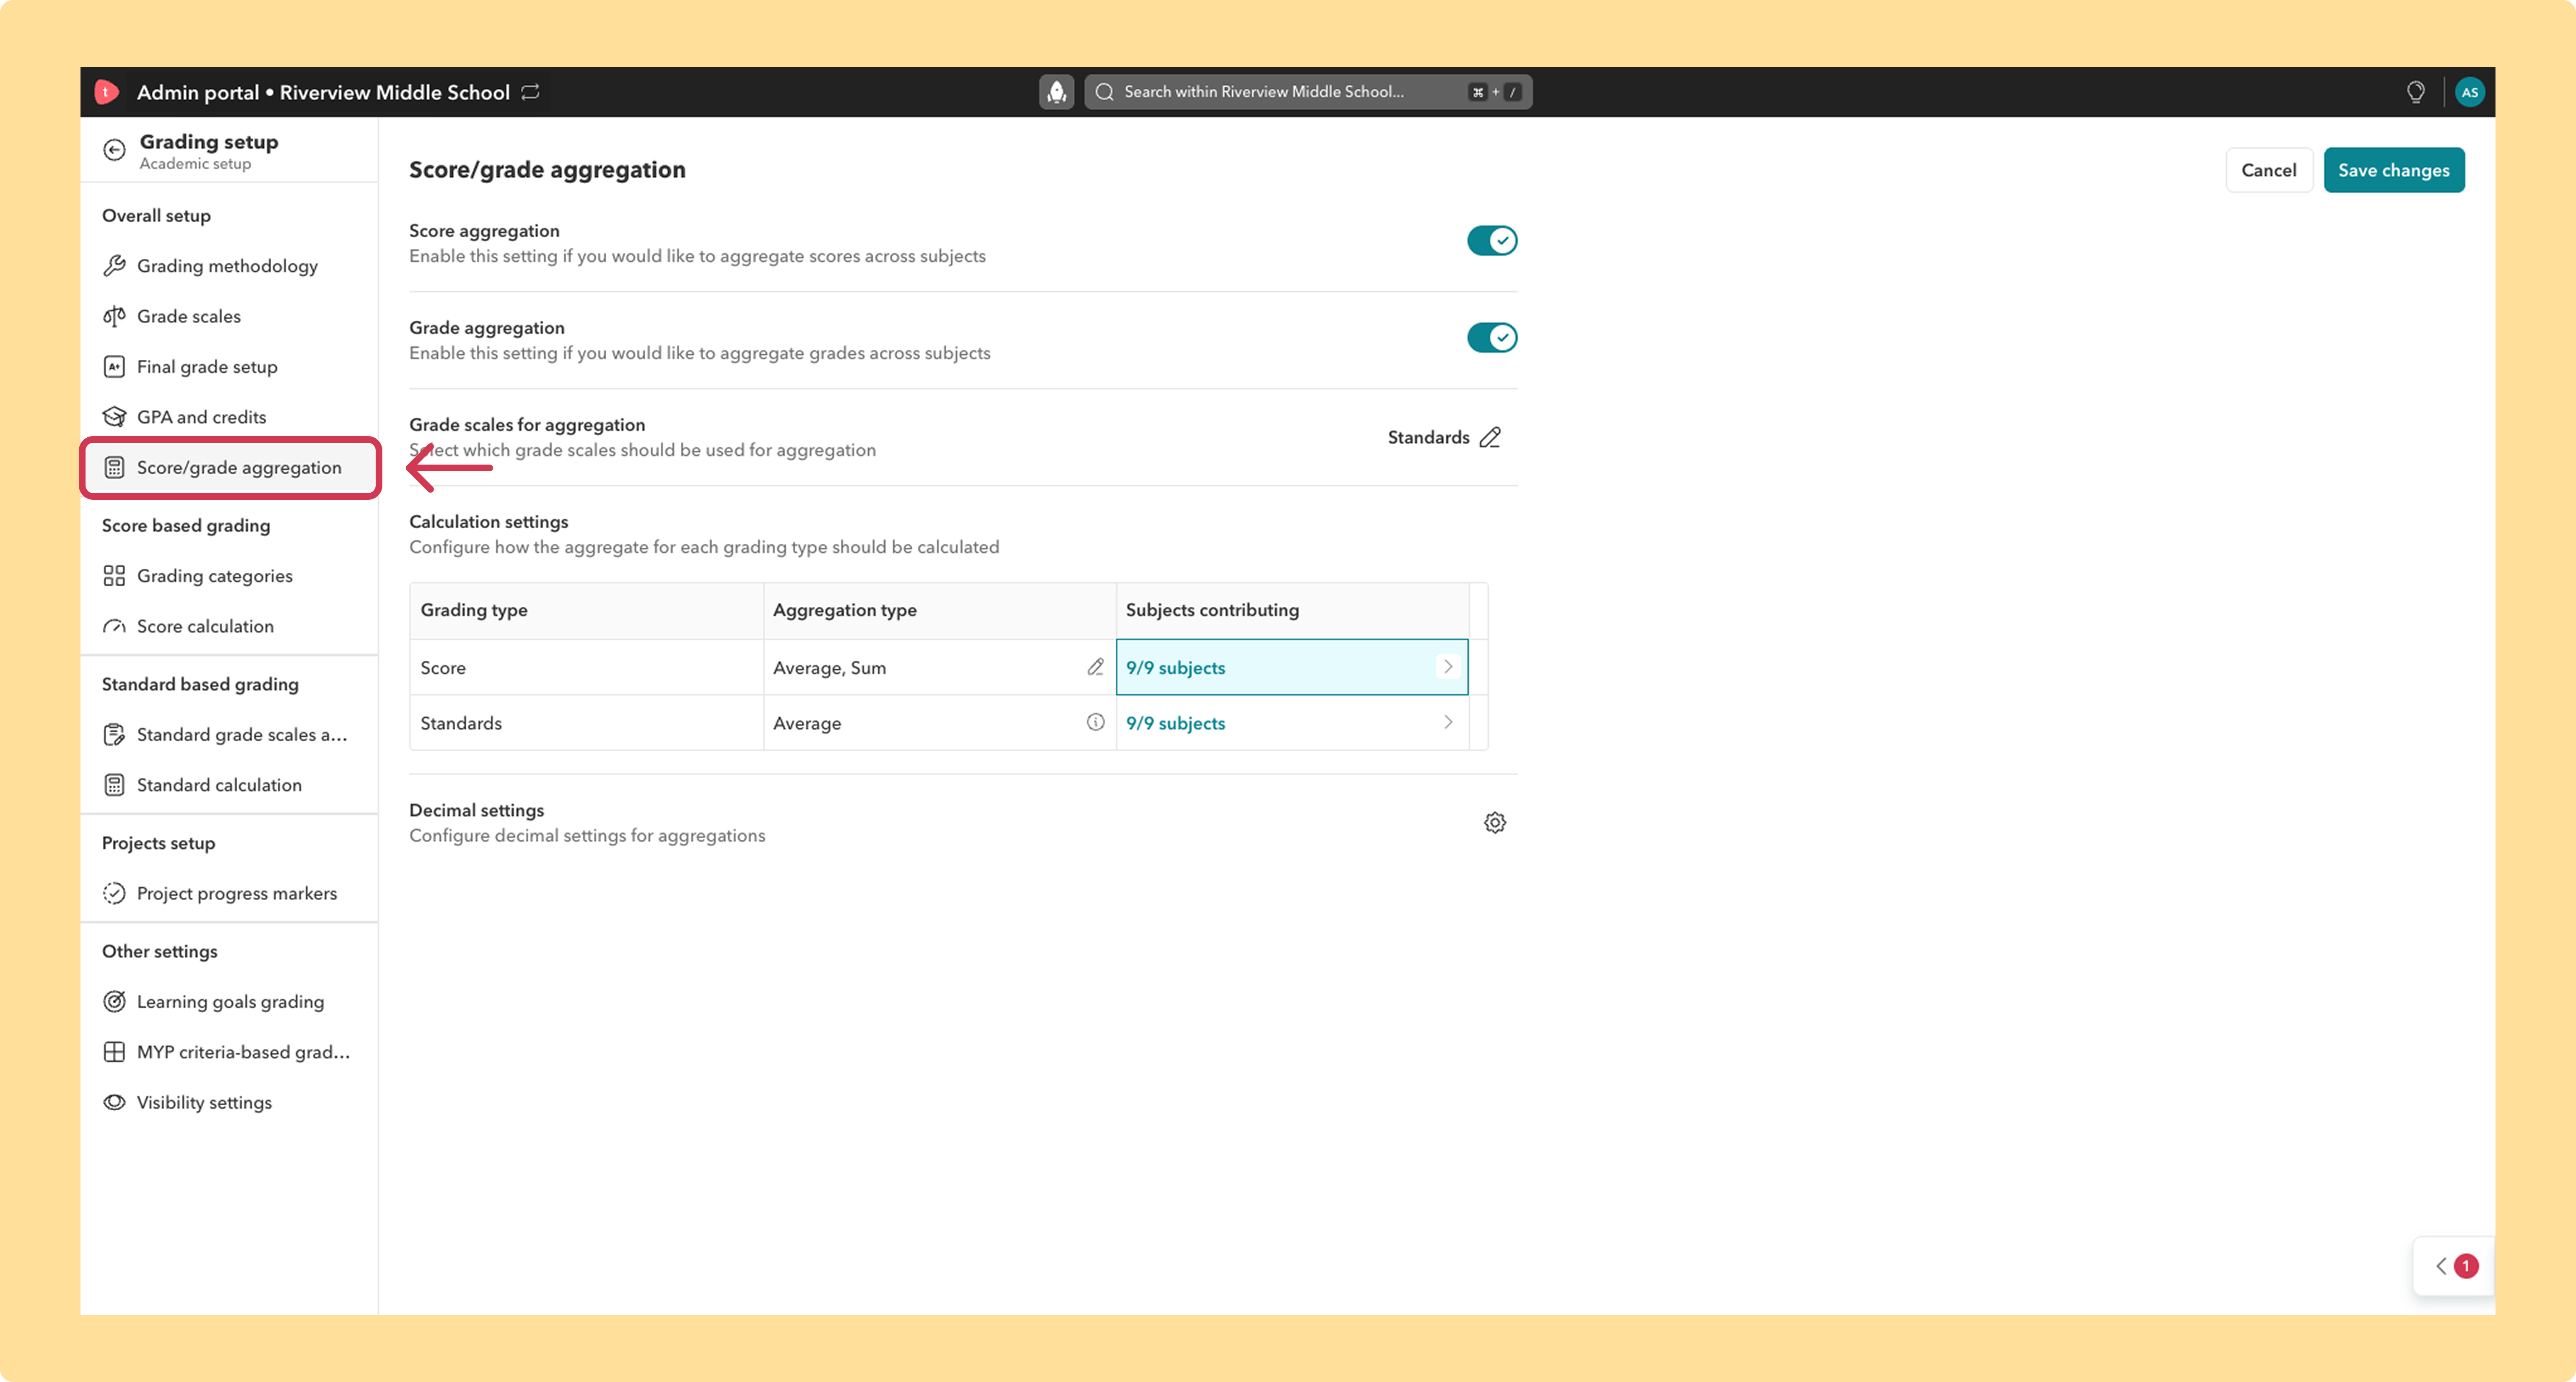Open Score calculation settings
Viewport: 2576px width, 1382px height.
point(229,626)
